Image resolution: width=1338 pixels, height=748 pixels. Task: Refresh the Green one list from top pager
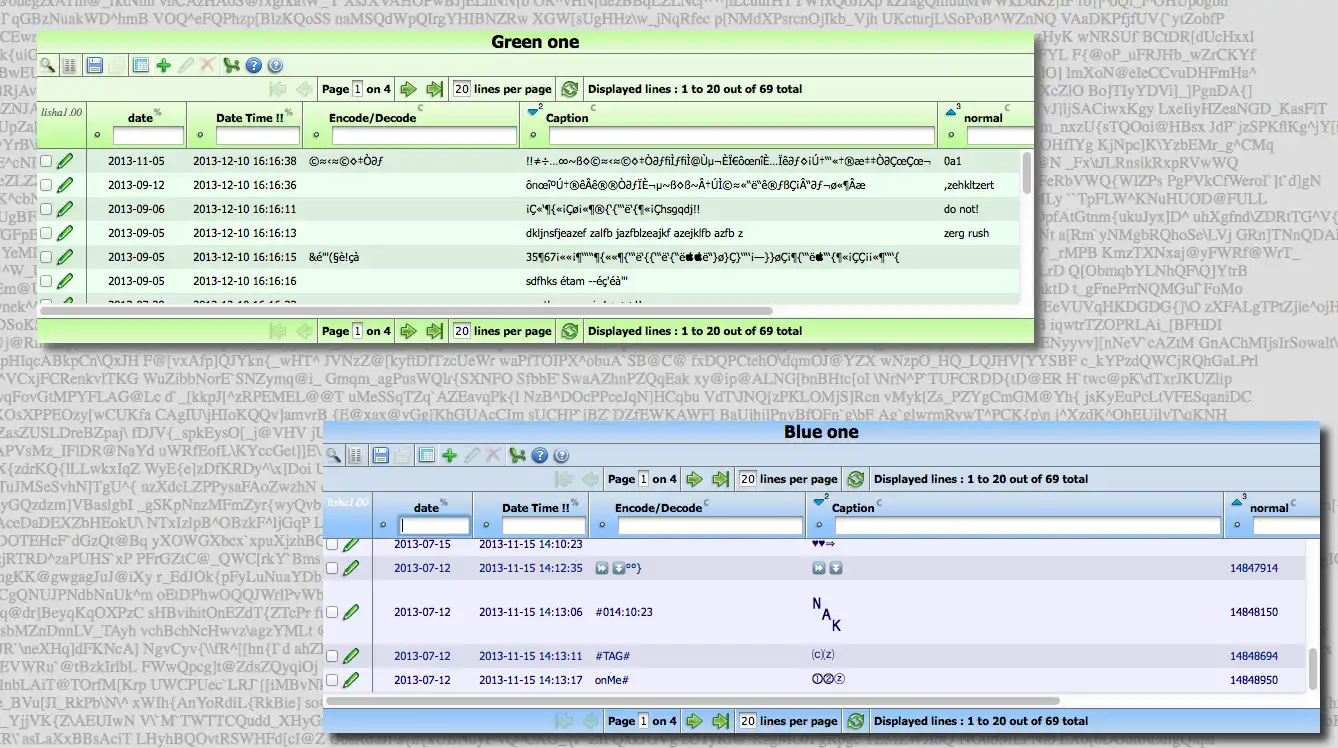pos(570,89)
